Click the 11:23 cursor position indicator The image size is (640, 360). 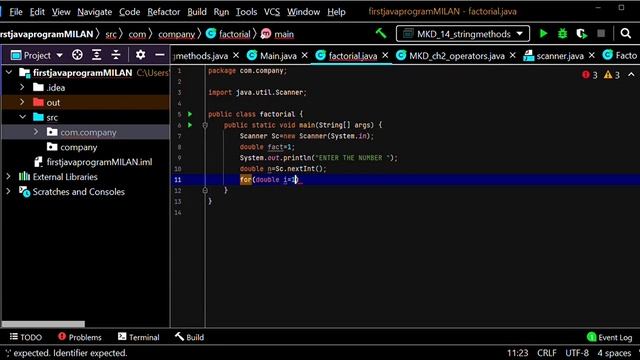pos(518,353)
